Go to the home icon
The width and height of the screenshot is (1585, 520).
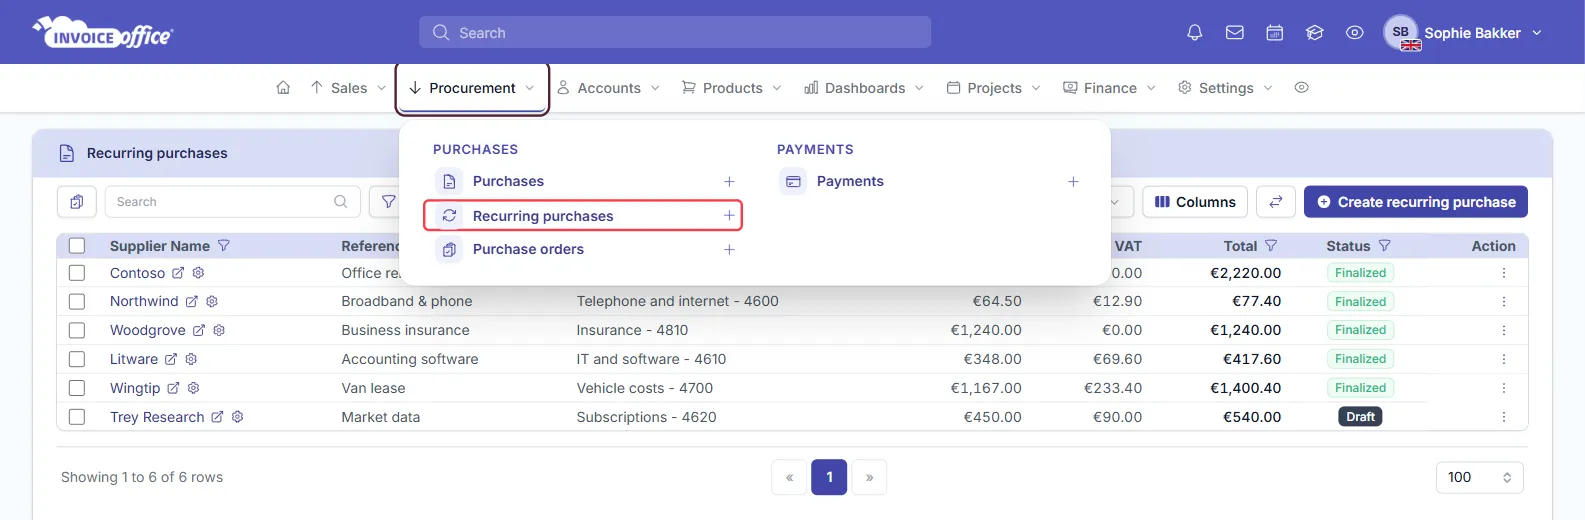(x=283, y=88)
